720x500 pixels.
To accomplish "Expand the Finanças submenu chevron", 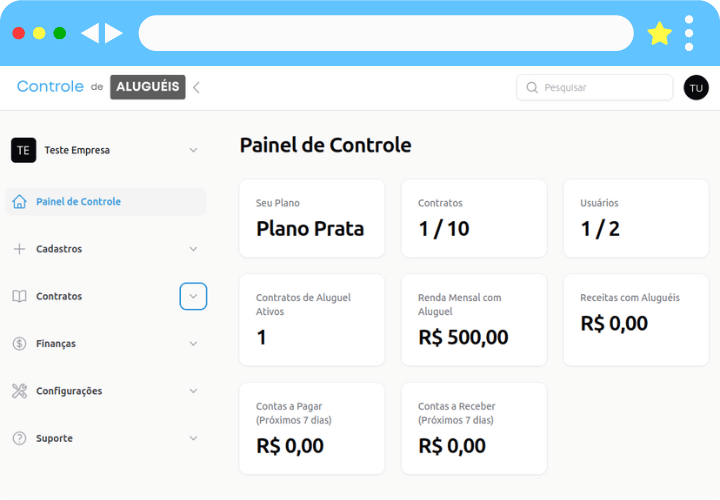I will pyautogui.click(x=193, y=344).
